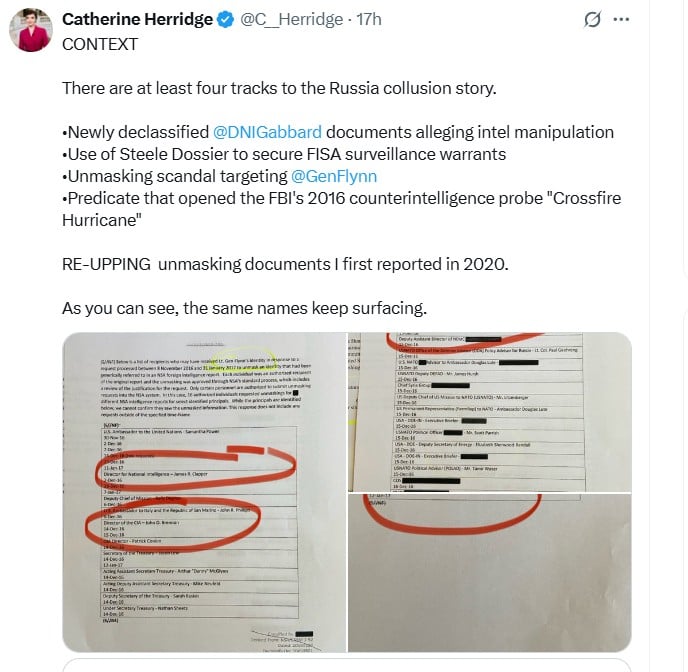Click 'the same names keep surfacing' sentence
688x672 pixels.
pyautogui.click(x=244, y=308)
